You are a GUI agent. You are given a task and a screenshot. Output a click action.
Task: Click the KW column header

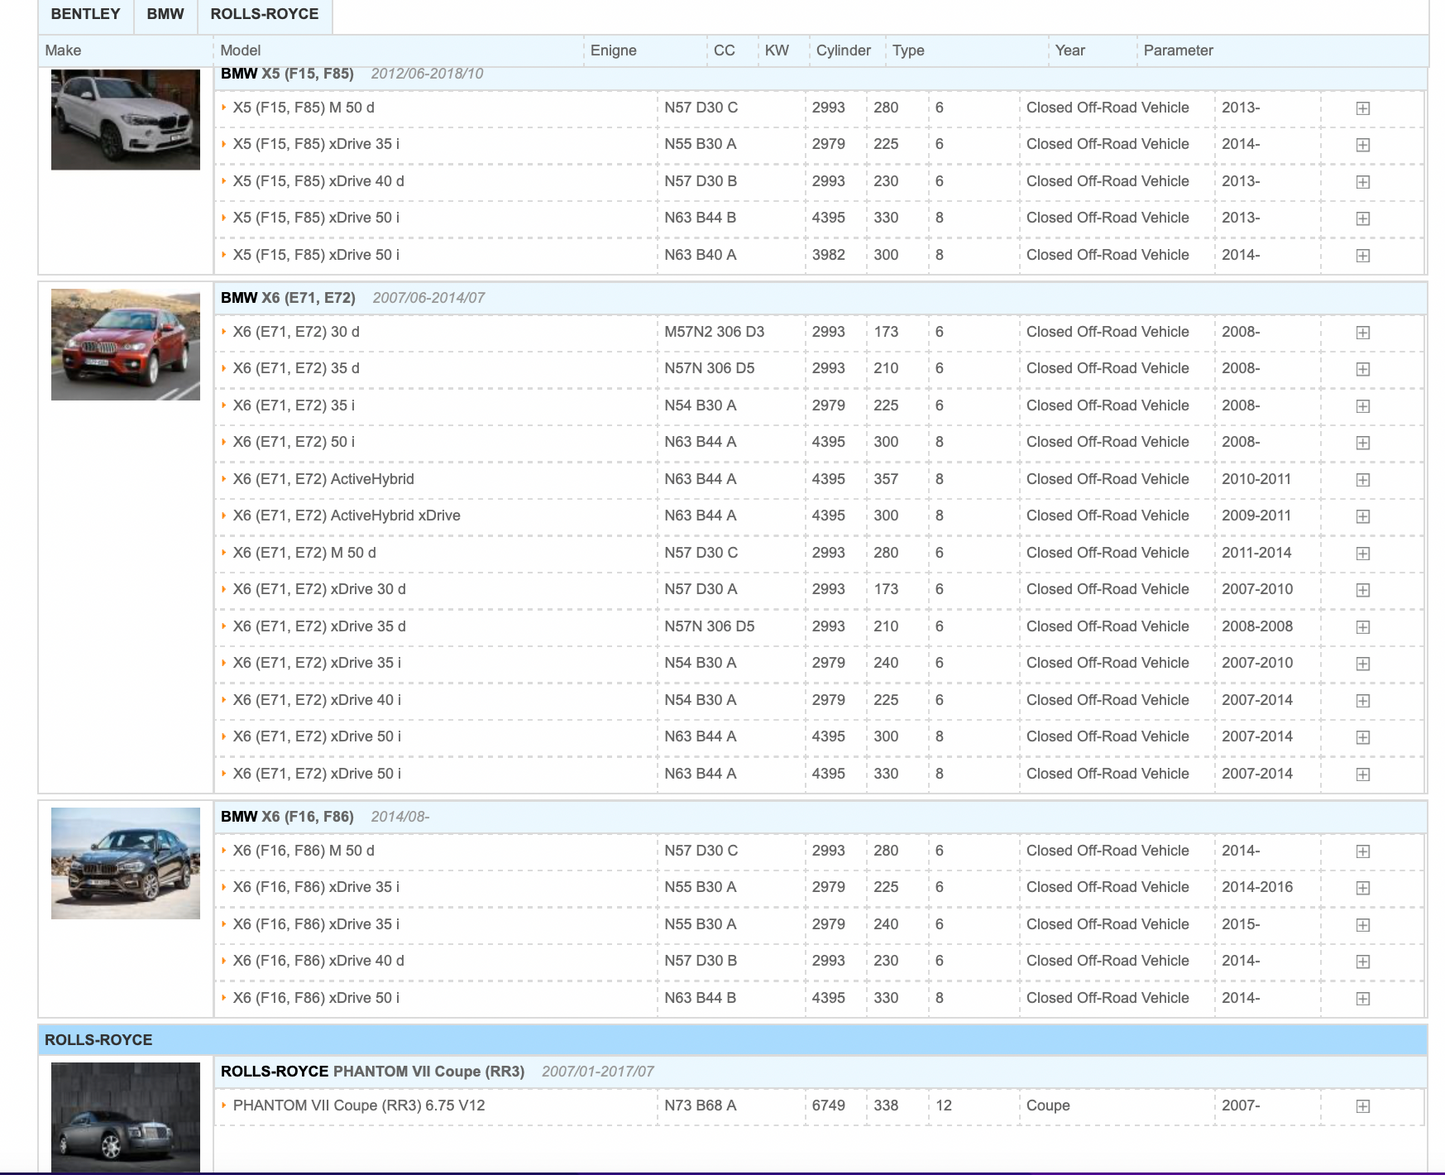click(777, 51)
